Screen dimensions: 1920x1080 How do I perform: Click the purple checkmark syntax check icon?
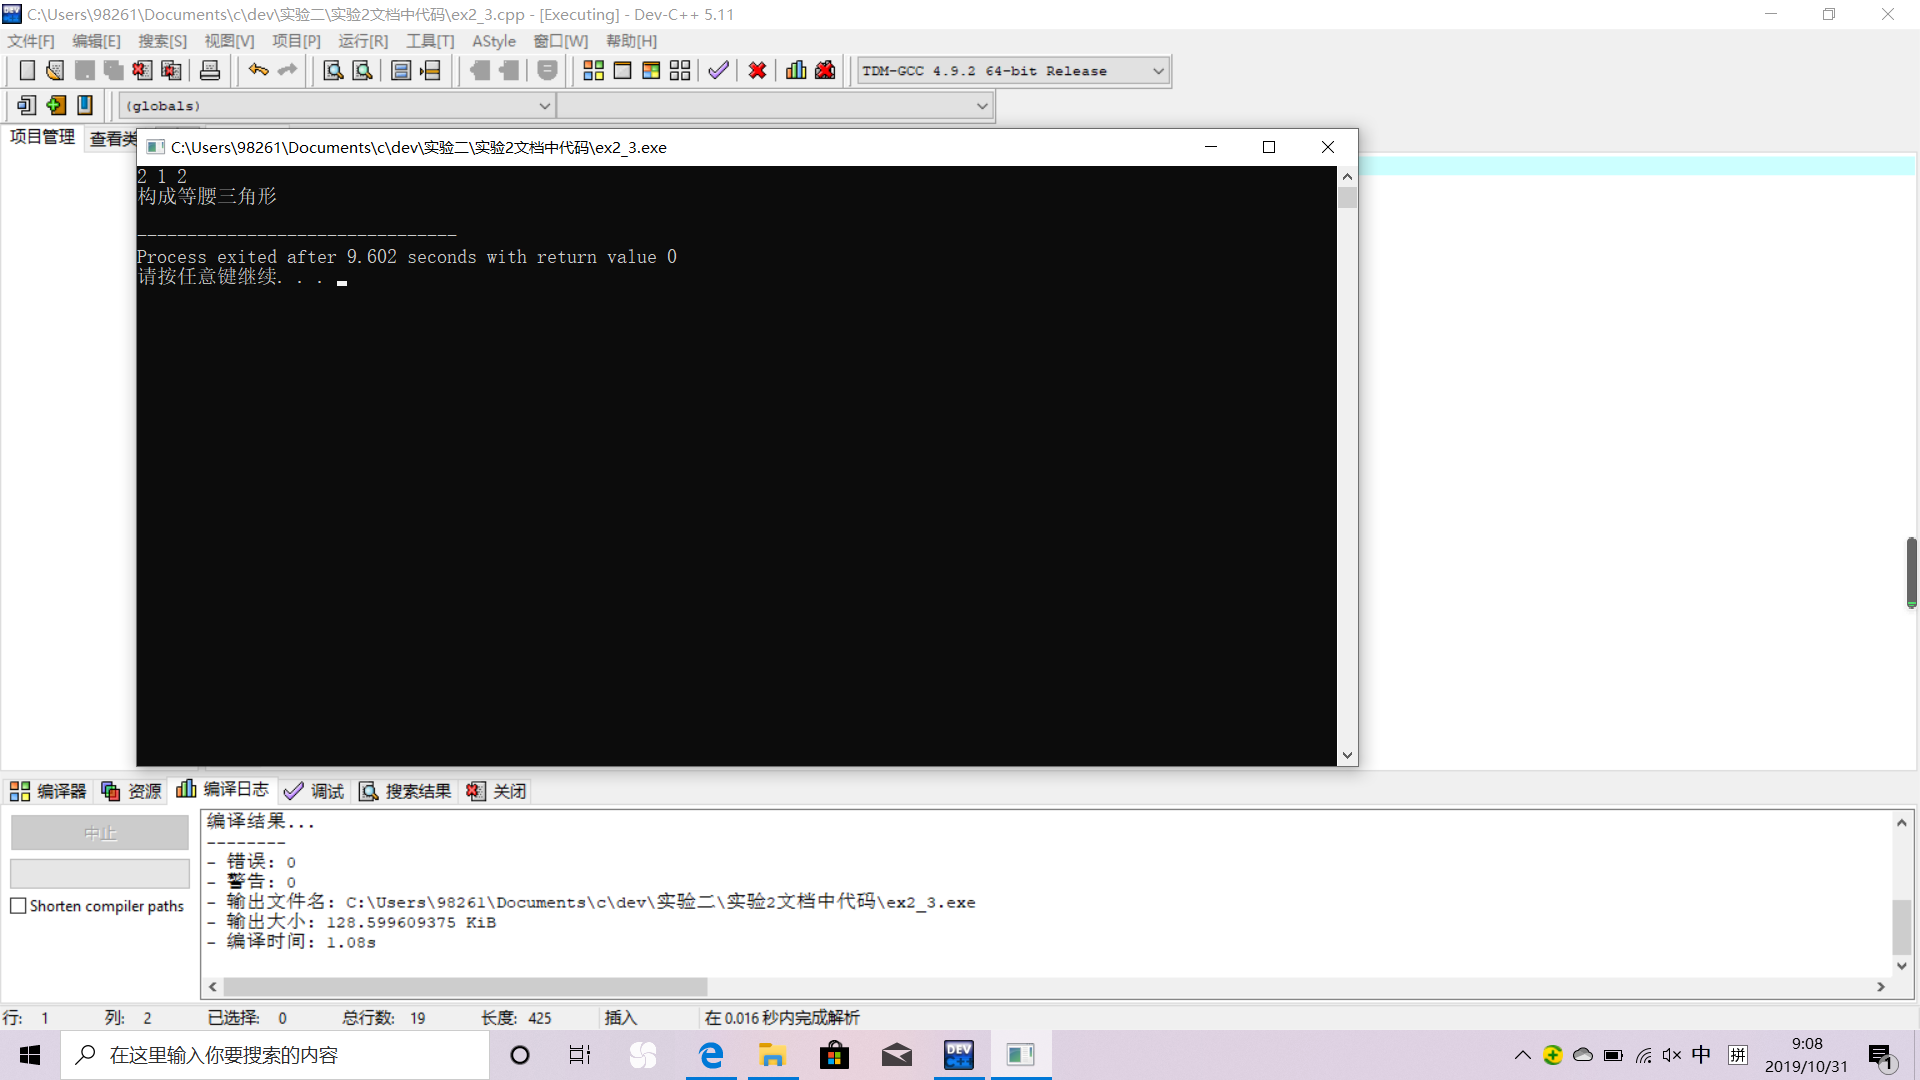[718, 71]
